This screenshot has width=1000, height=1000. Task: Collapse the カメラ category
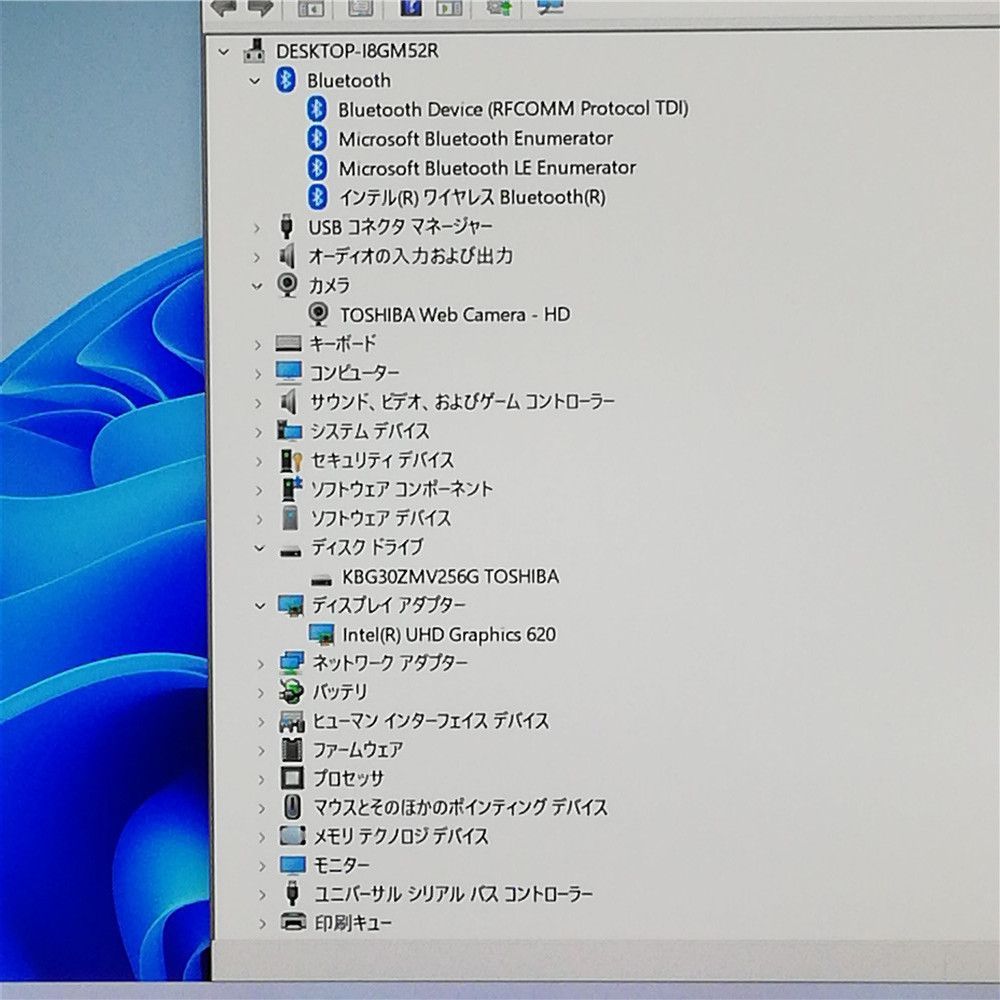257,286
